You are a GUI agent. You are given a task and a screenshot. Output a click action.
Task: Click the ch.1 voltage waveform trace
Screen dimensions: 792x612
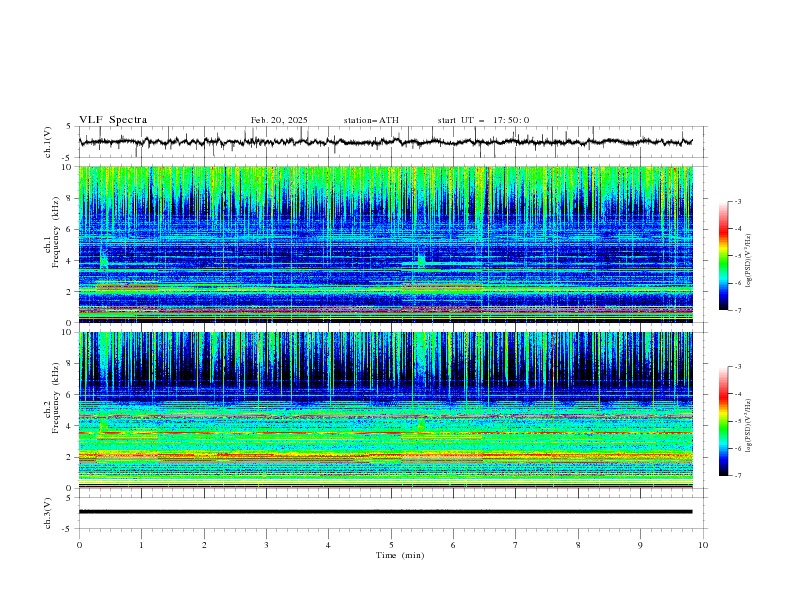[385, 142]
